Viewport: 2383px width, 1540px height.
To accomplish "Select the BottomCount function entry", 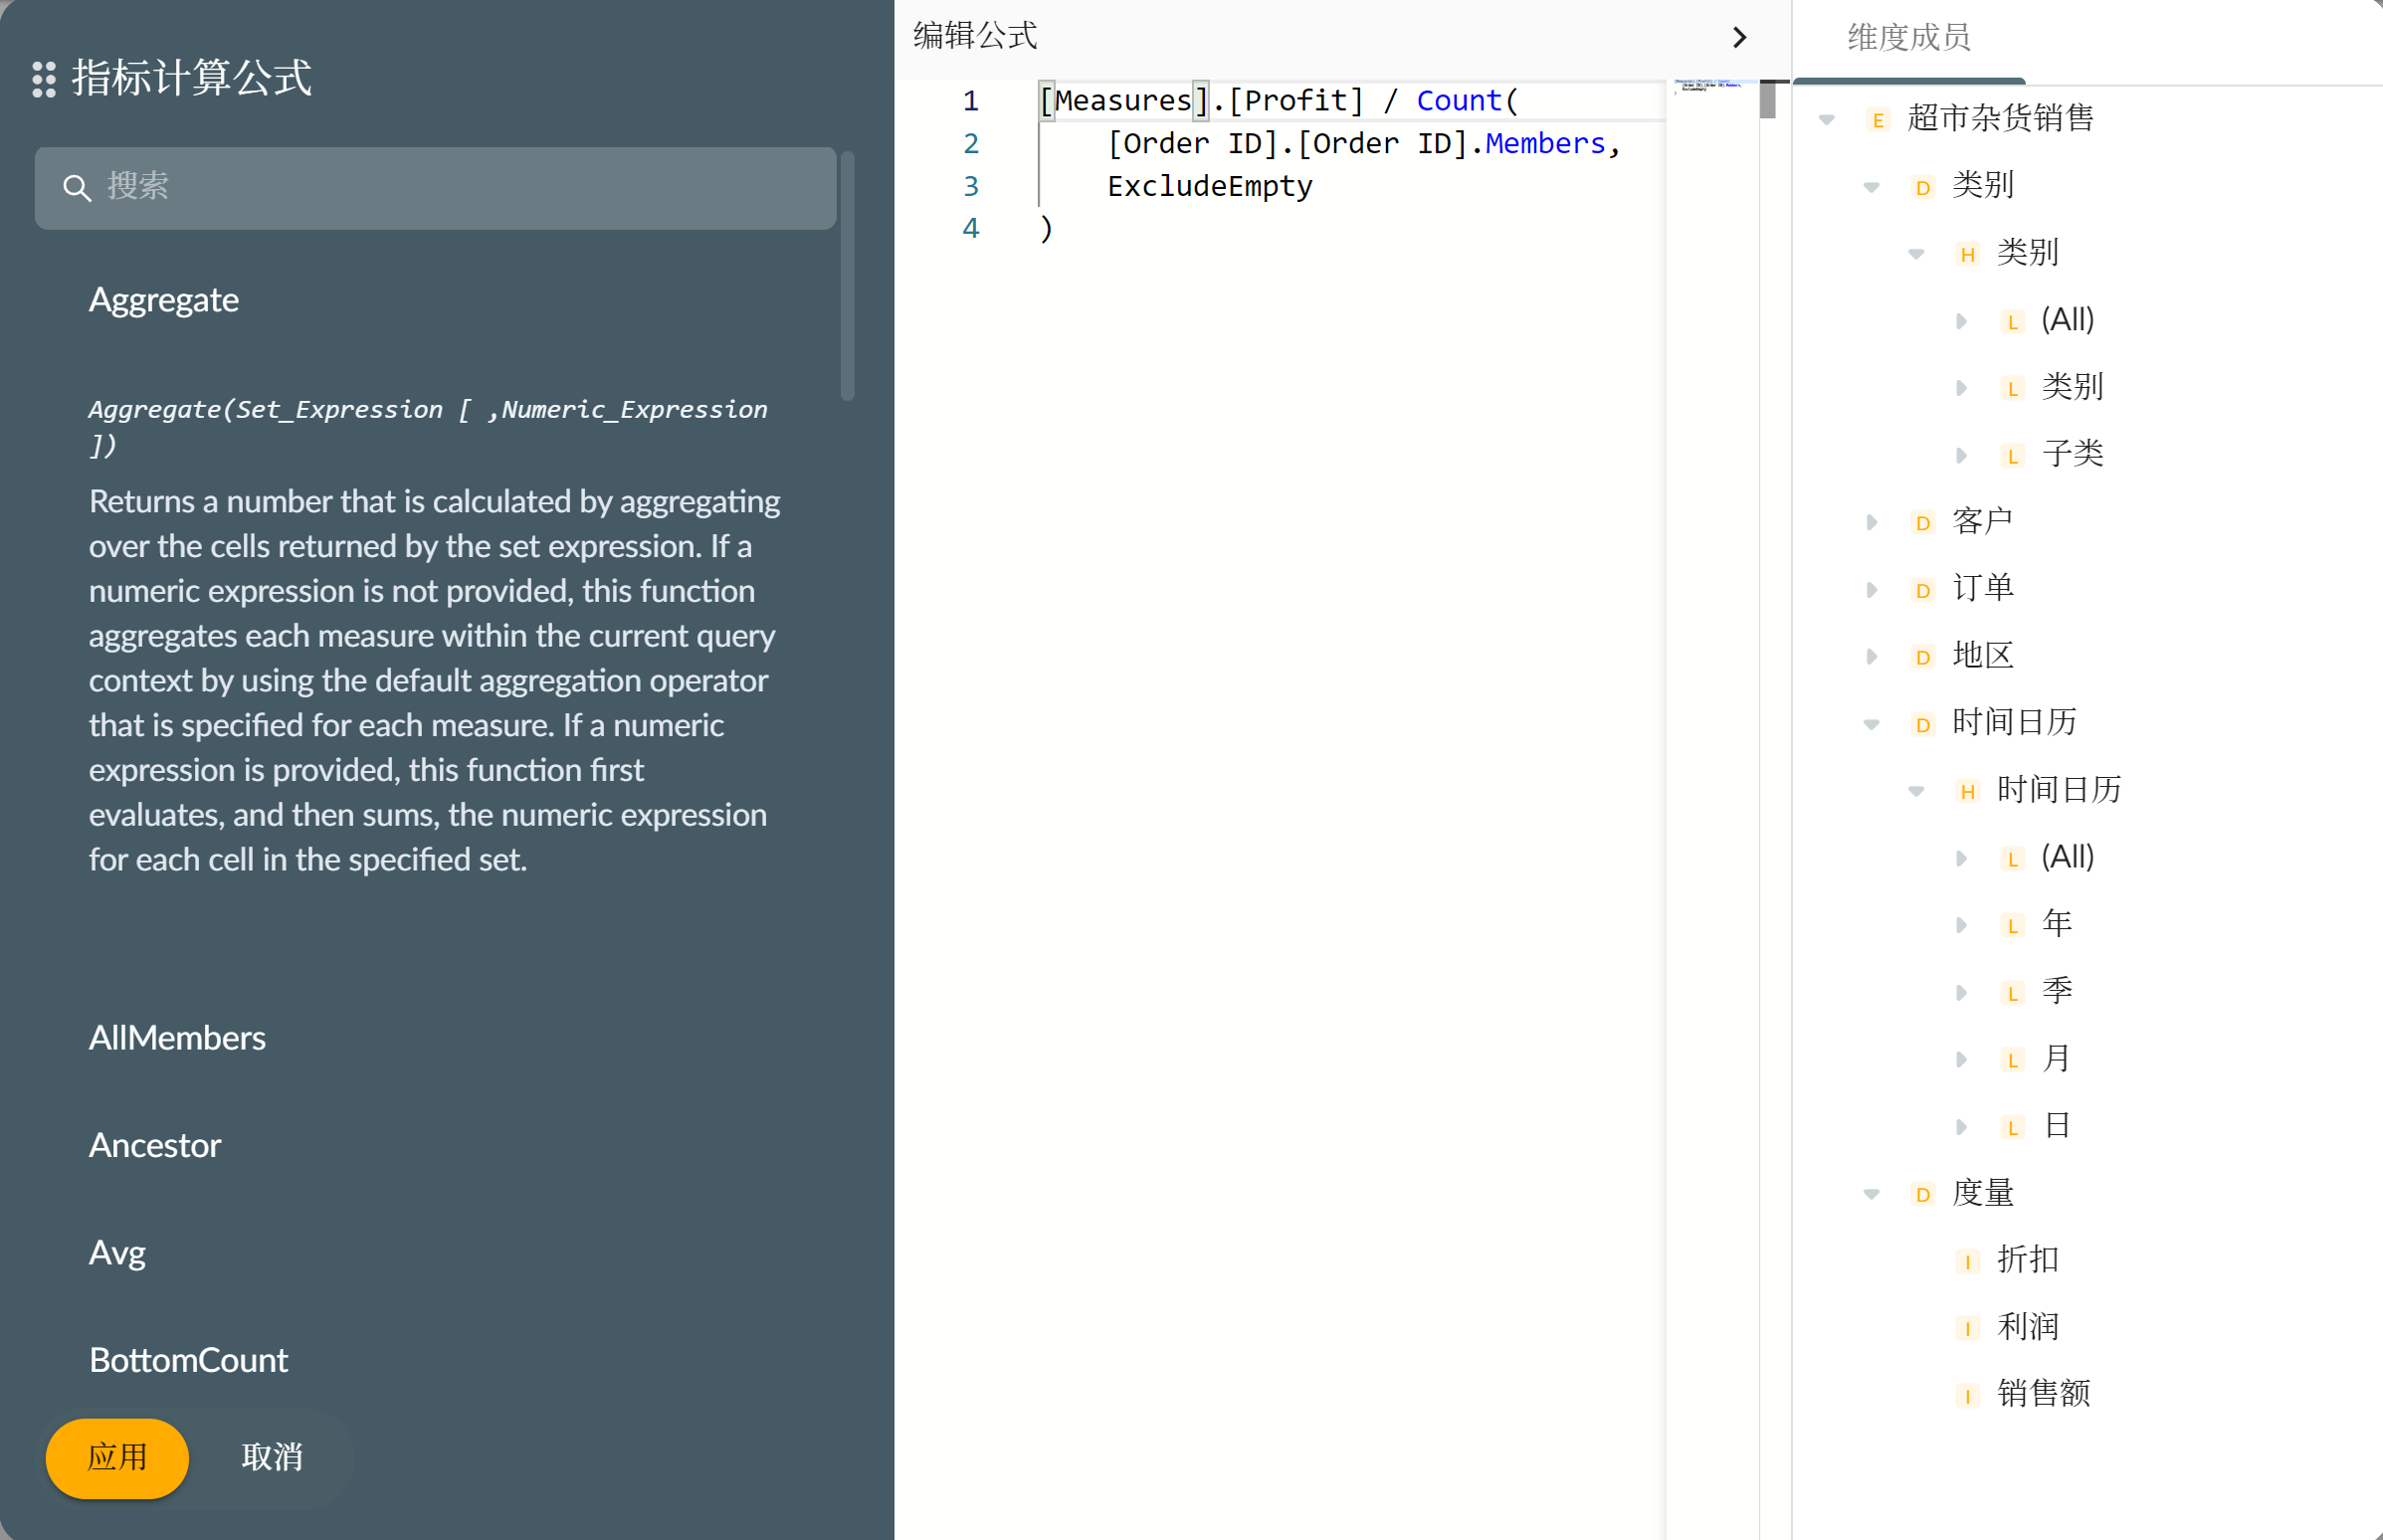I will click(x=188, y=1360).
